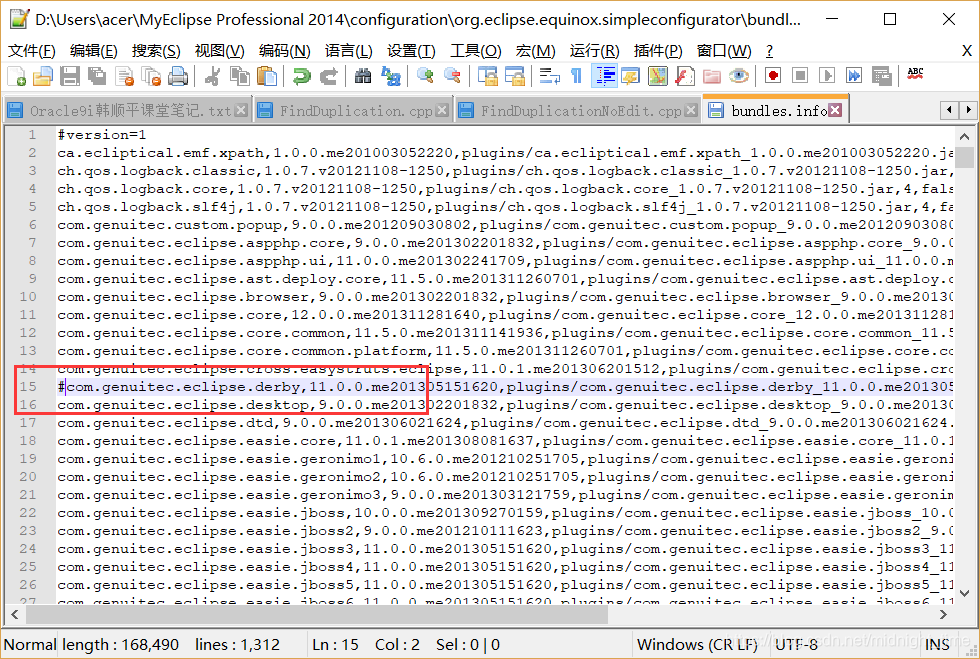The height and width of the screenshot is (659, 980).
Task: Click the Open file folder icon
Action: click(x=43, y=76)
